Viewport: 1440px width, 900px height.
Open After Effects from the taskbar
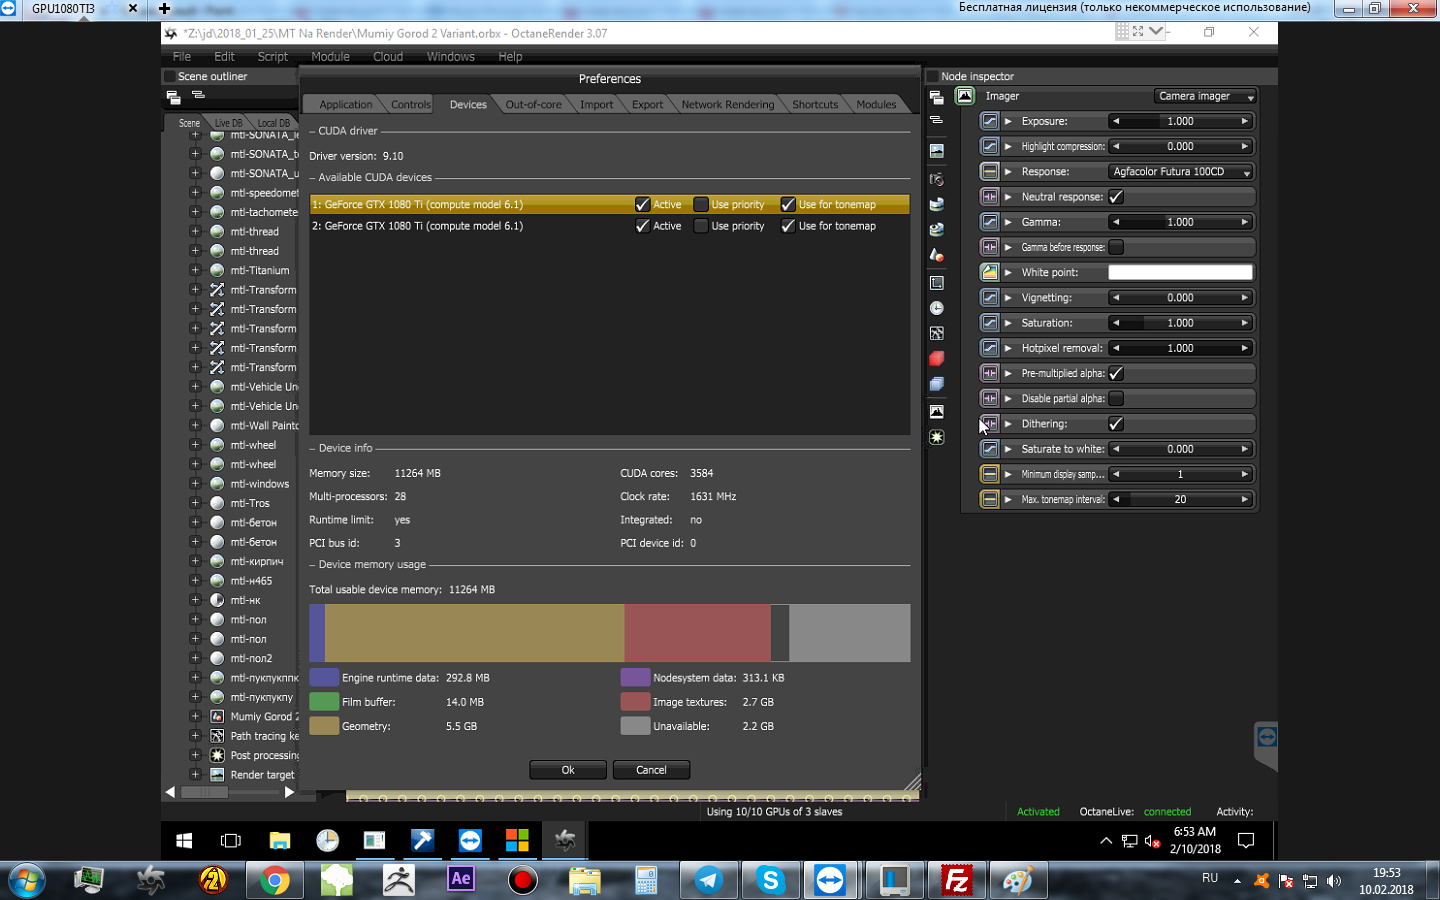pyautogui.click(x=461, y=880)
